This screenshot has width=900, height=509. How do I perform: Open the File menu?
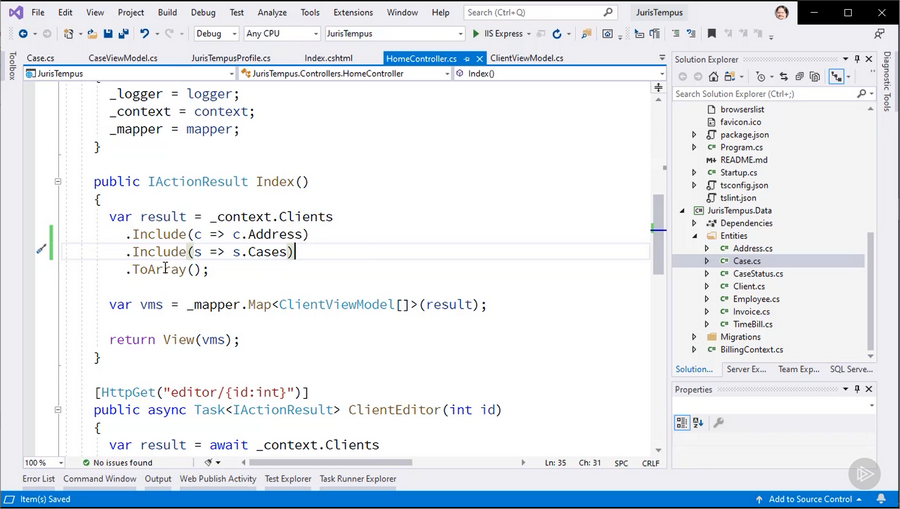pyautogui.click(x=38, y=12)
